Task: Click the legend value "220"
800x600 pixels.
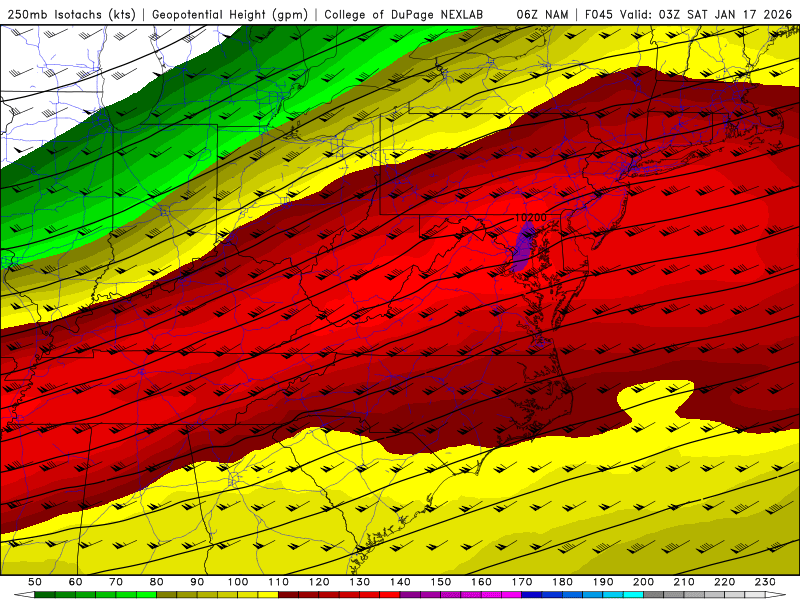Action: 725,582
